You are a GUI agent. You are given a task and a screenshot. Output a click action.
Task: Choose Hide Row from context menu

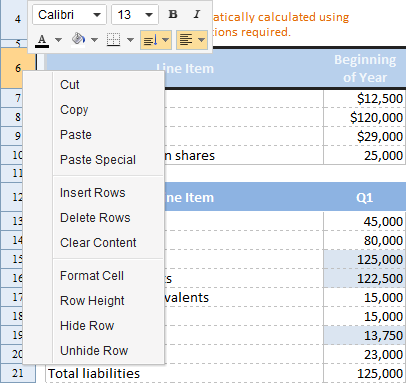point(108,326)
